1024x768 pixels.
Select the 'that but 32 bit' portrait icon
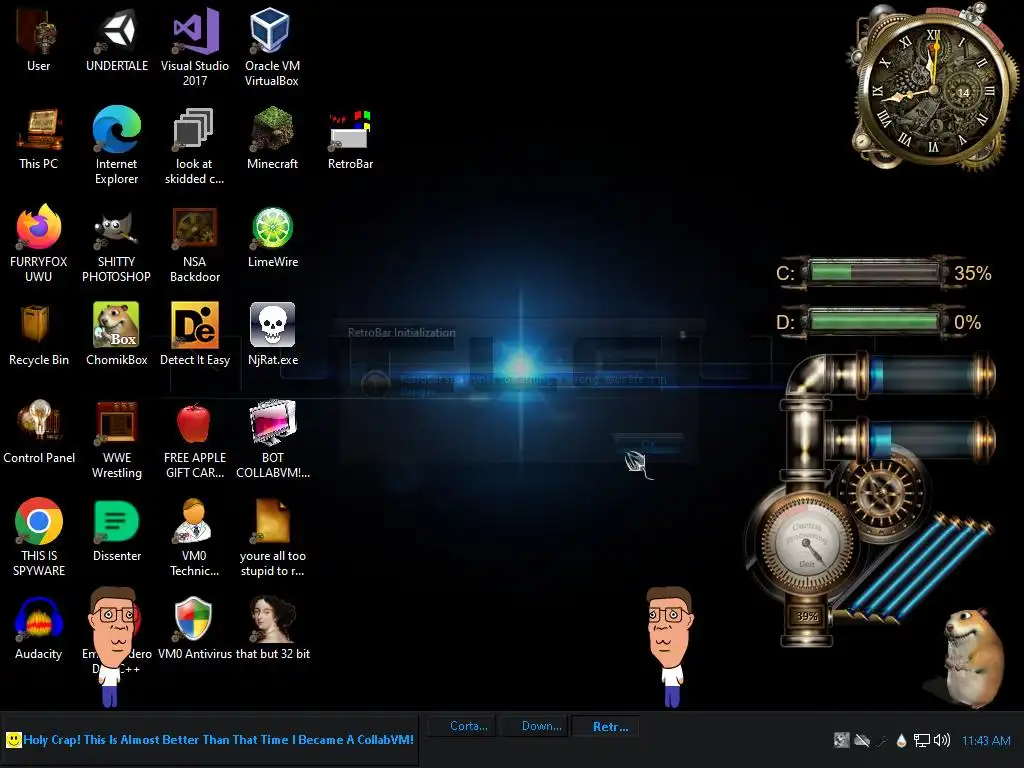pos(272,628)
